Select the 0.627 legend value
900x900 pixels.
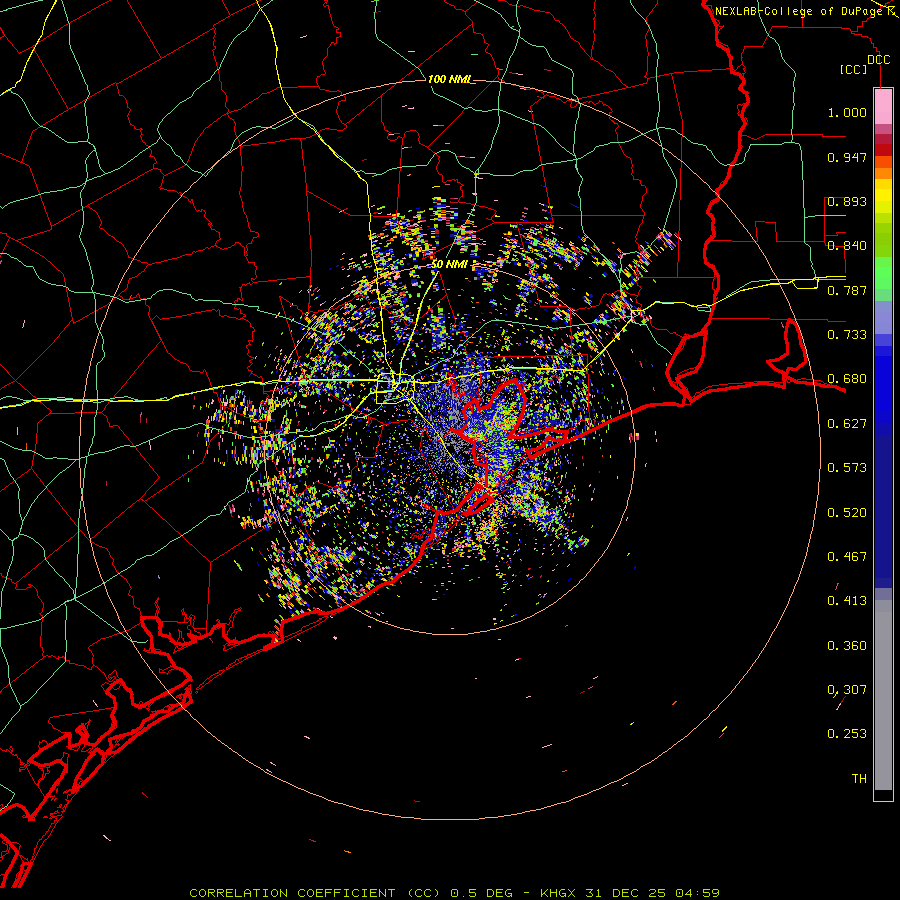pos(847,424)
